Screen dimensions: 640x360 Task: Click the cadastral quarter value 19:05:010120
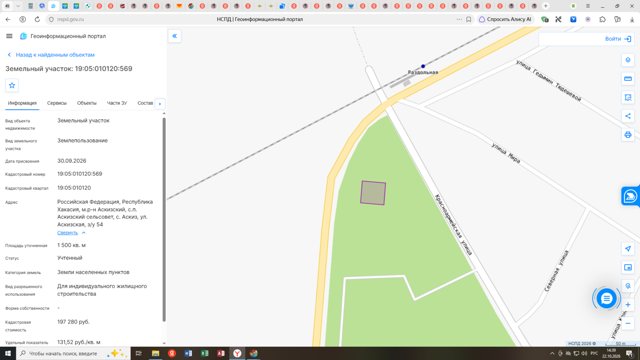[x=74, y=188]
